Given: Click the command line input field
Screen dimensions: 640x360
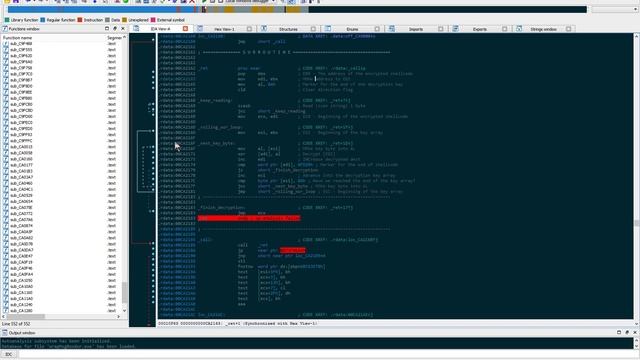Looking at the screenshot, I should coord(328,354).
